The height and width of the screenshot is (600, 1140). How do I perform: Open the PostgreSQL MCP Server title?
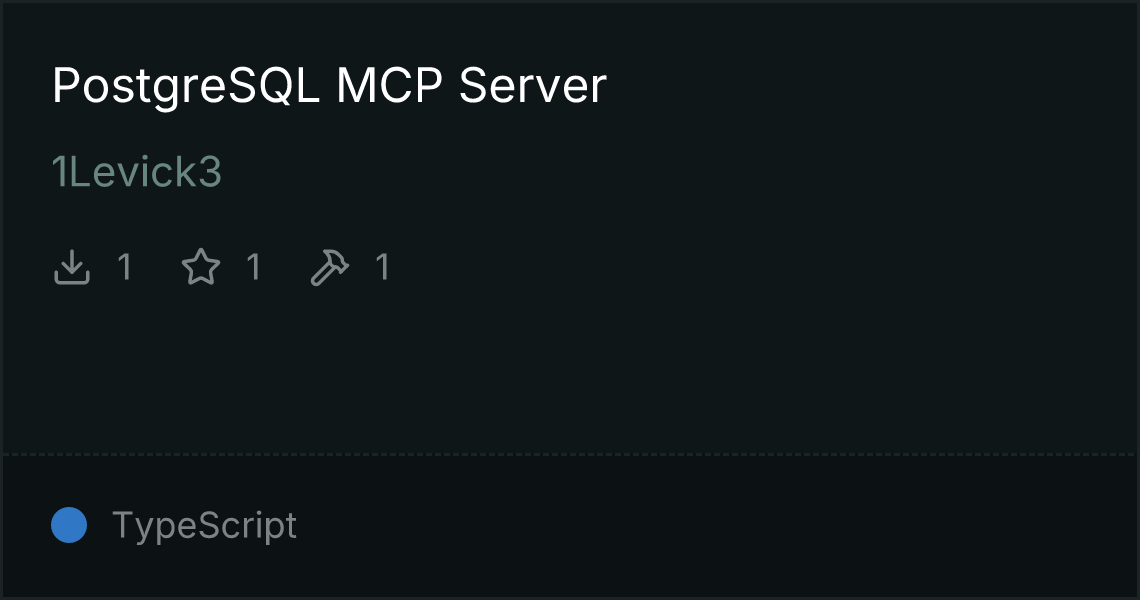click(329, 86)
